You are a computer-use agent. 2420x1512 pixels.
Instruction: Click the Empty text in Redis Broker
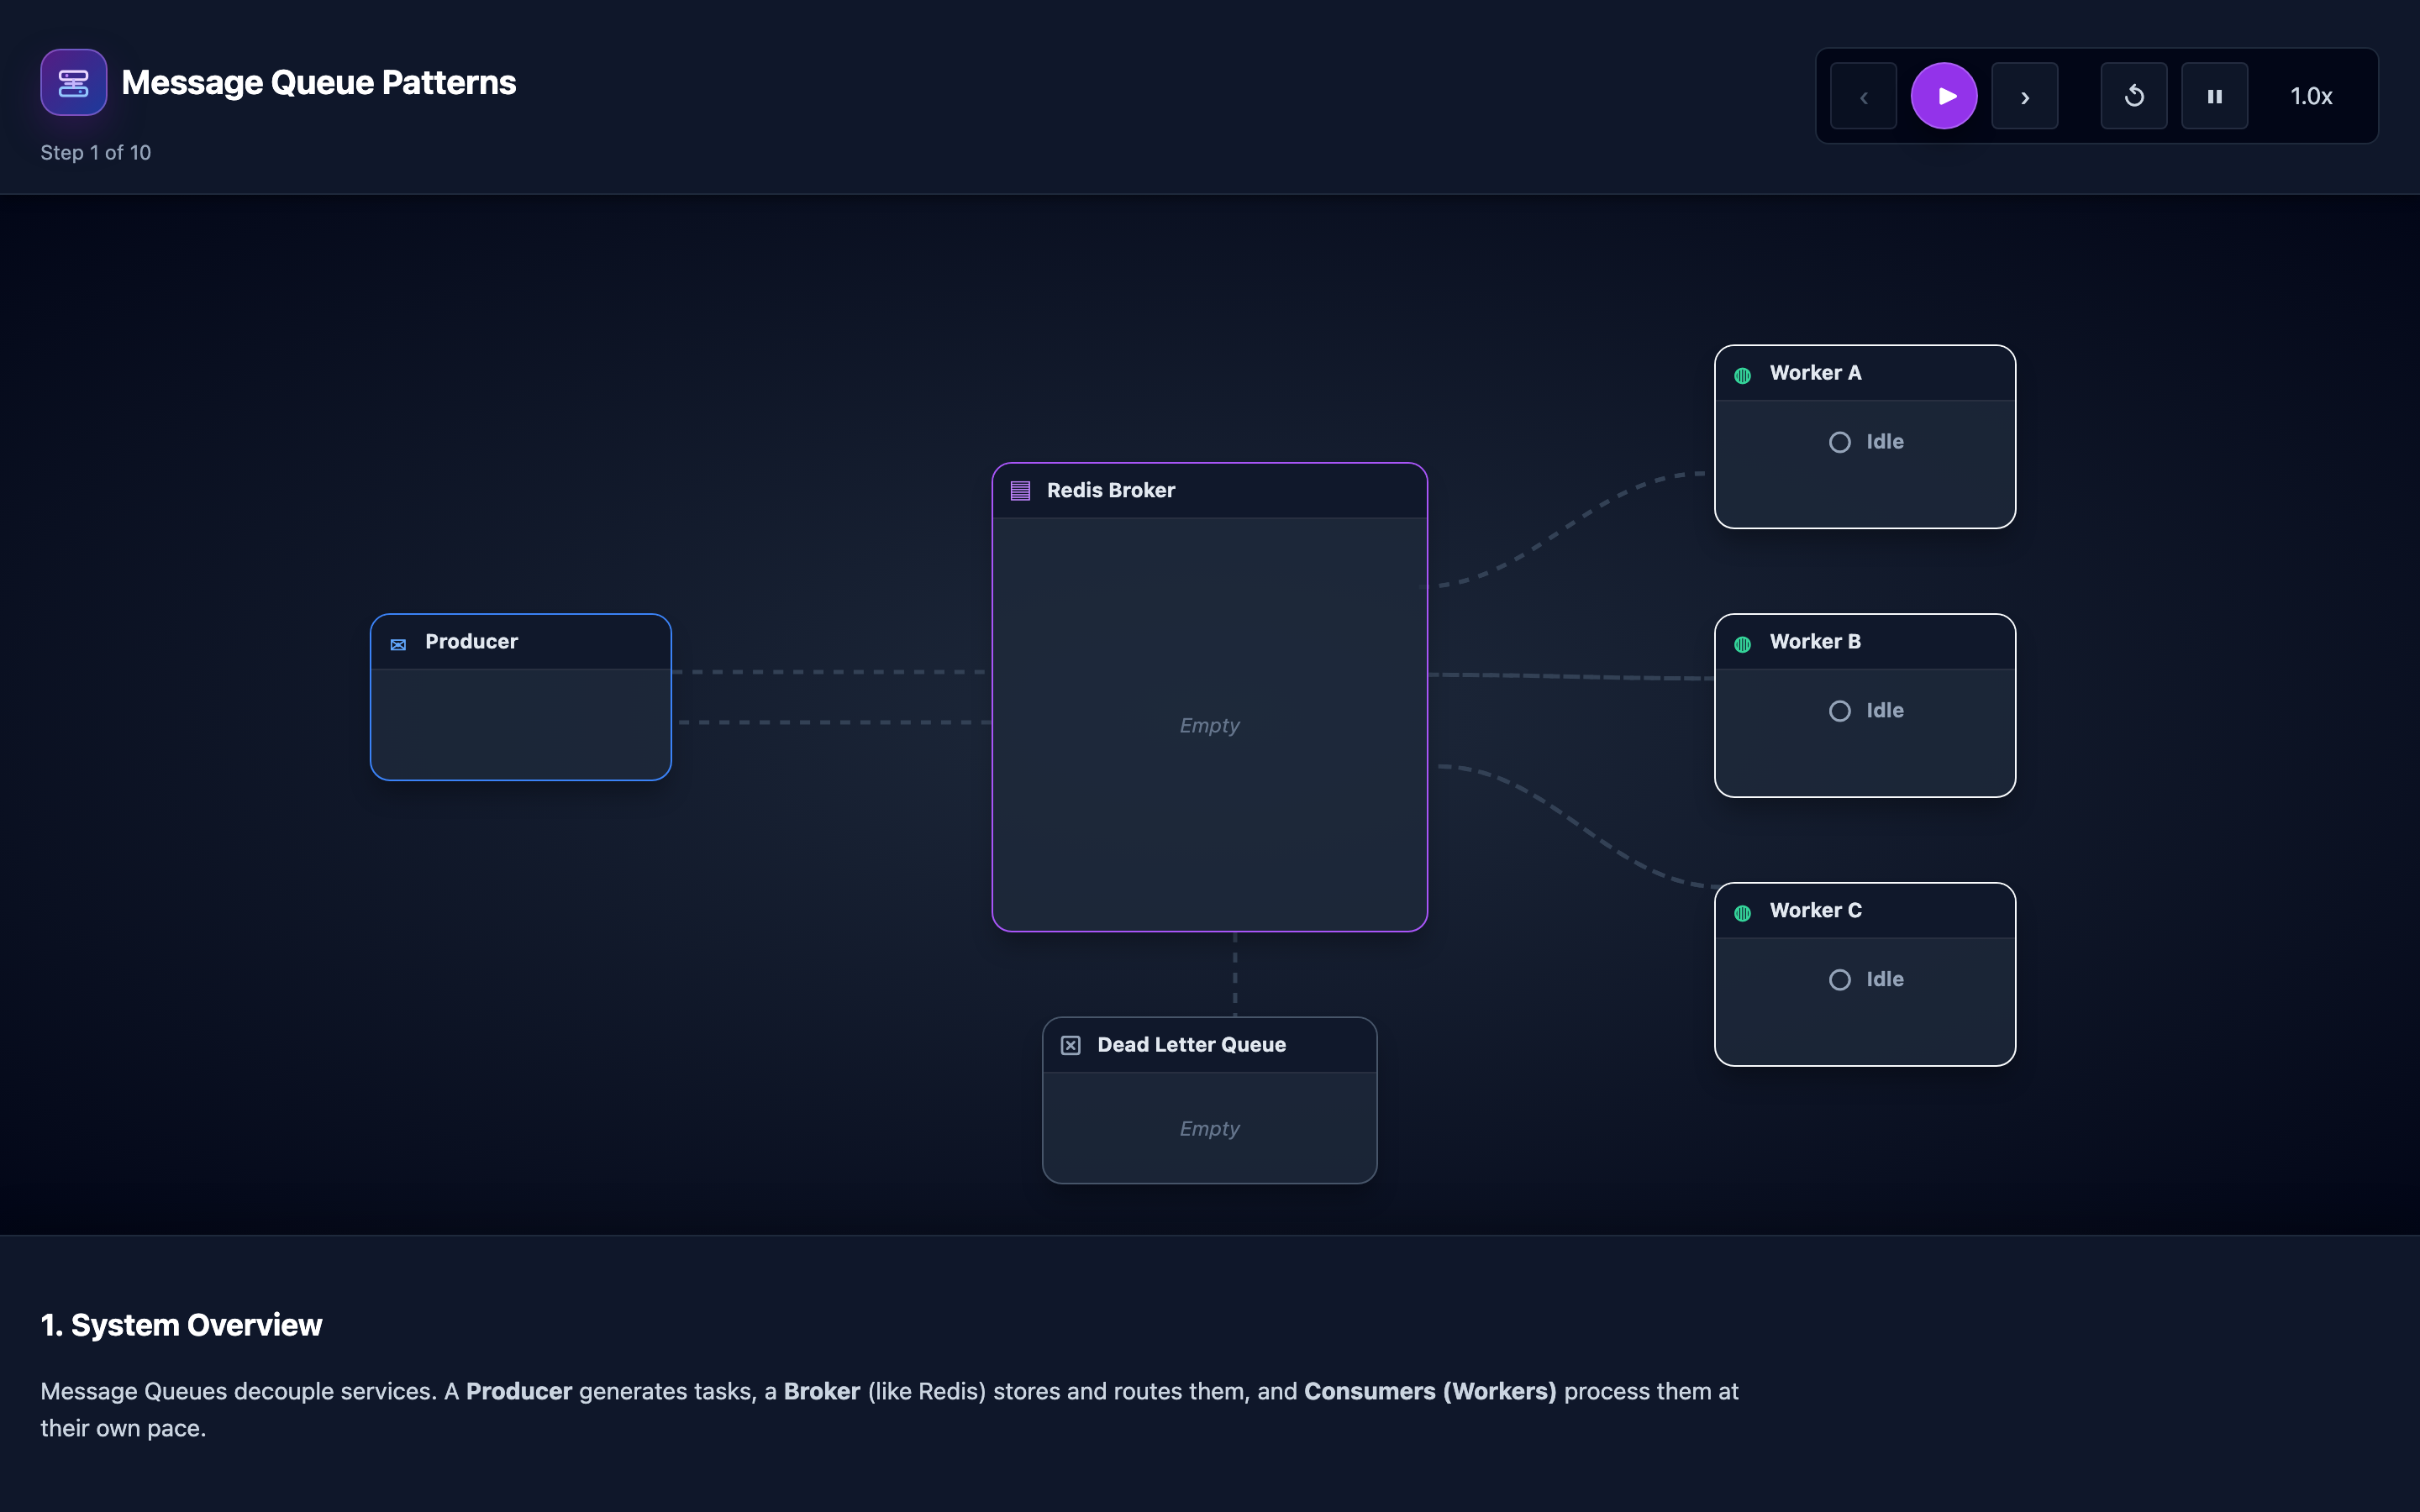coord(1209,725)
